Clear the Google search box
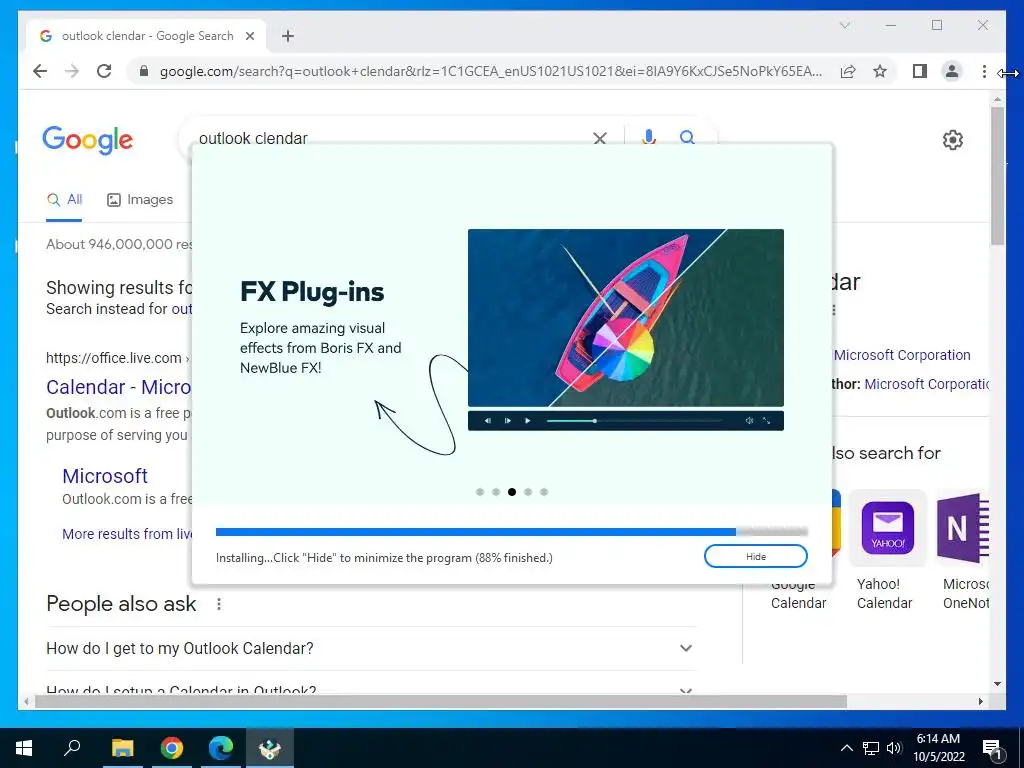Screen dimensions: 1024x768 [600, 138]
